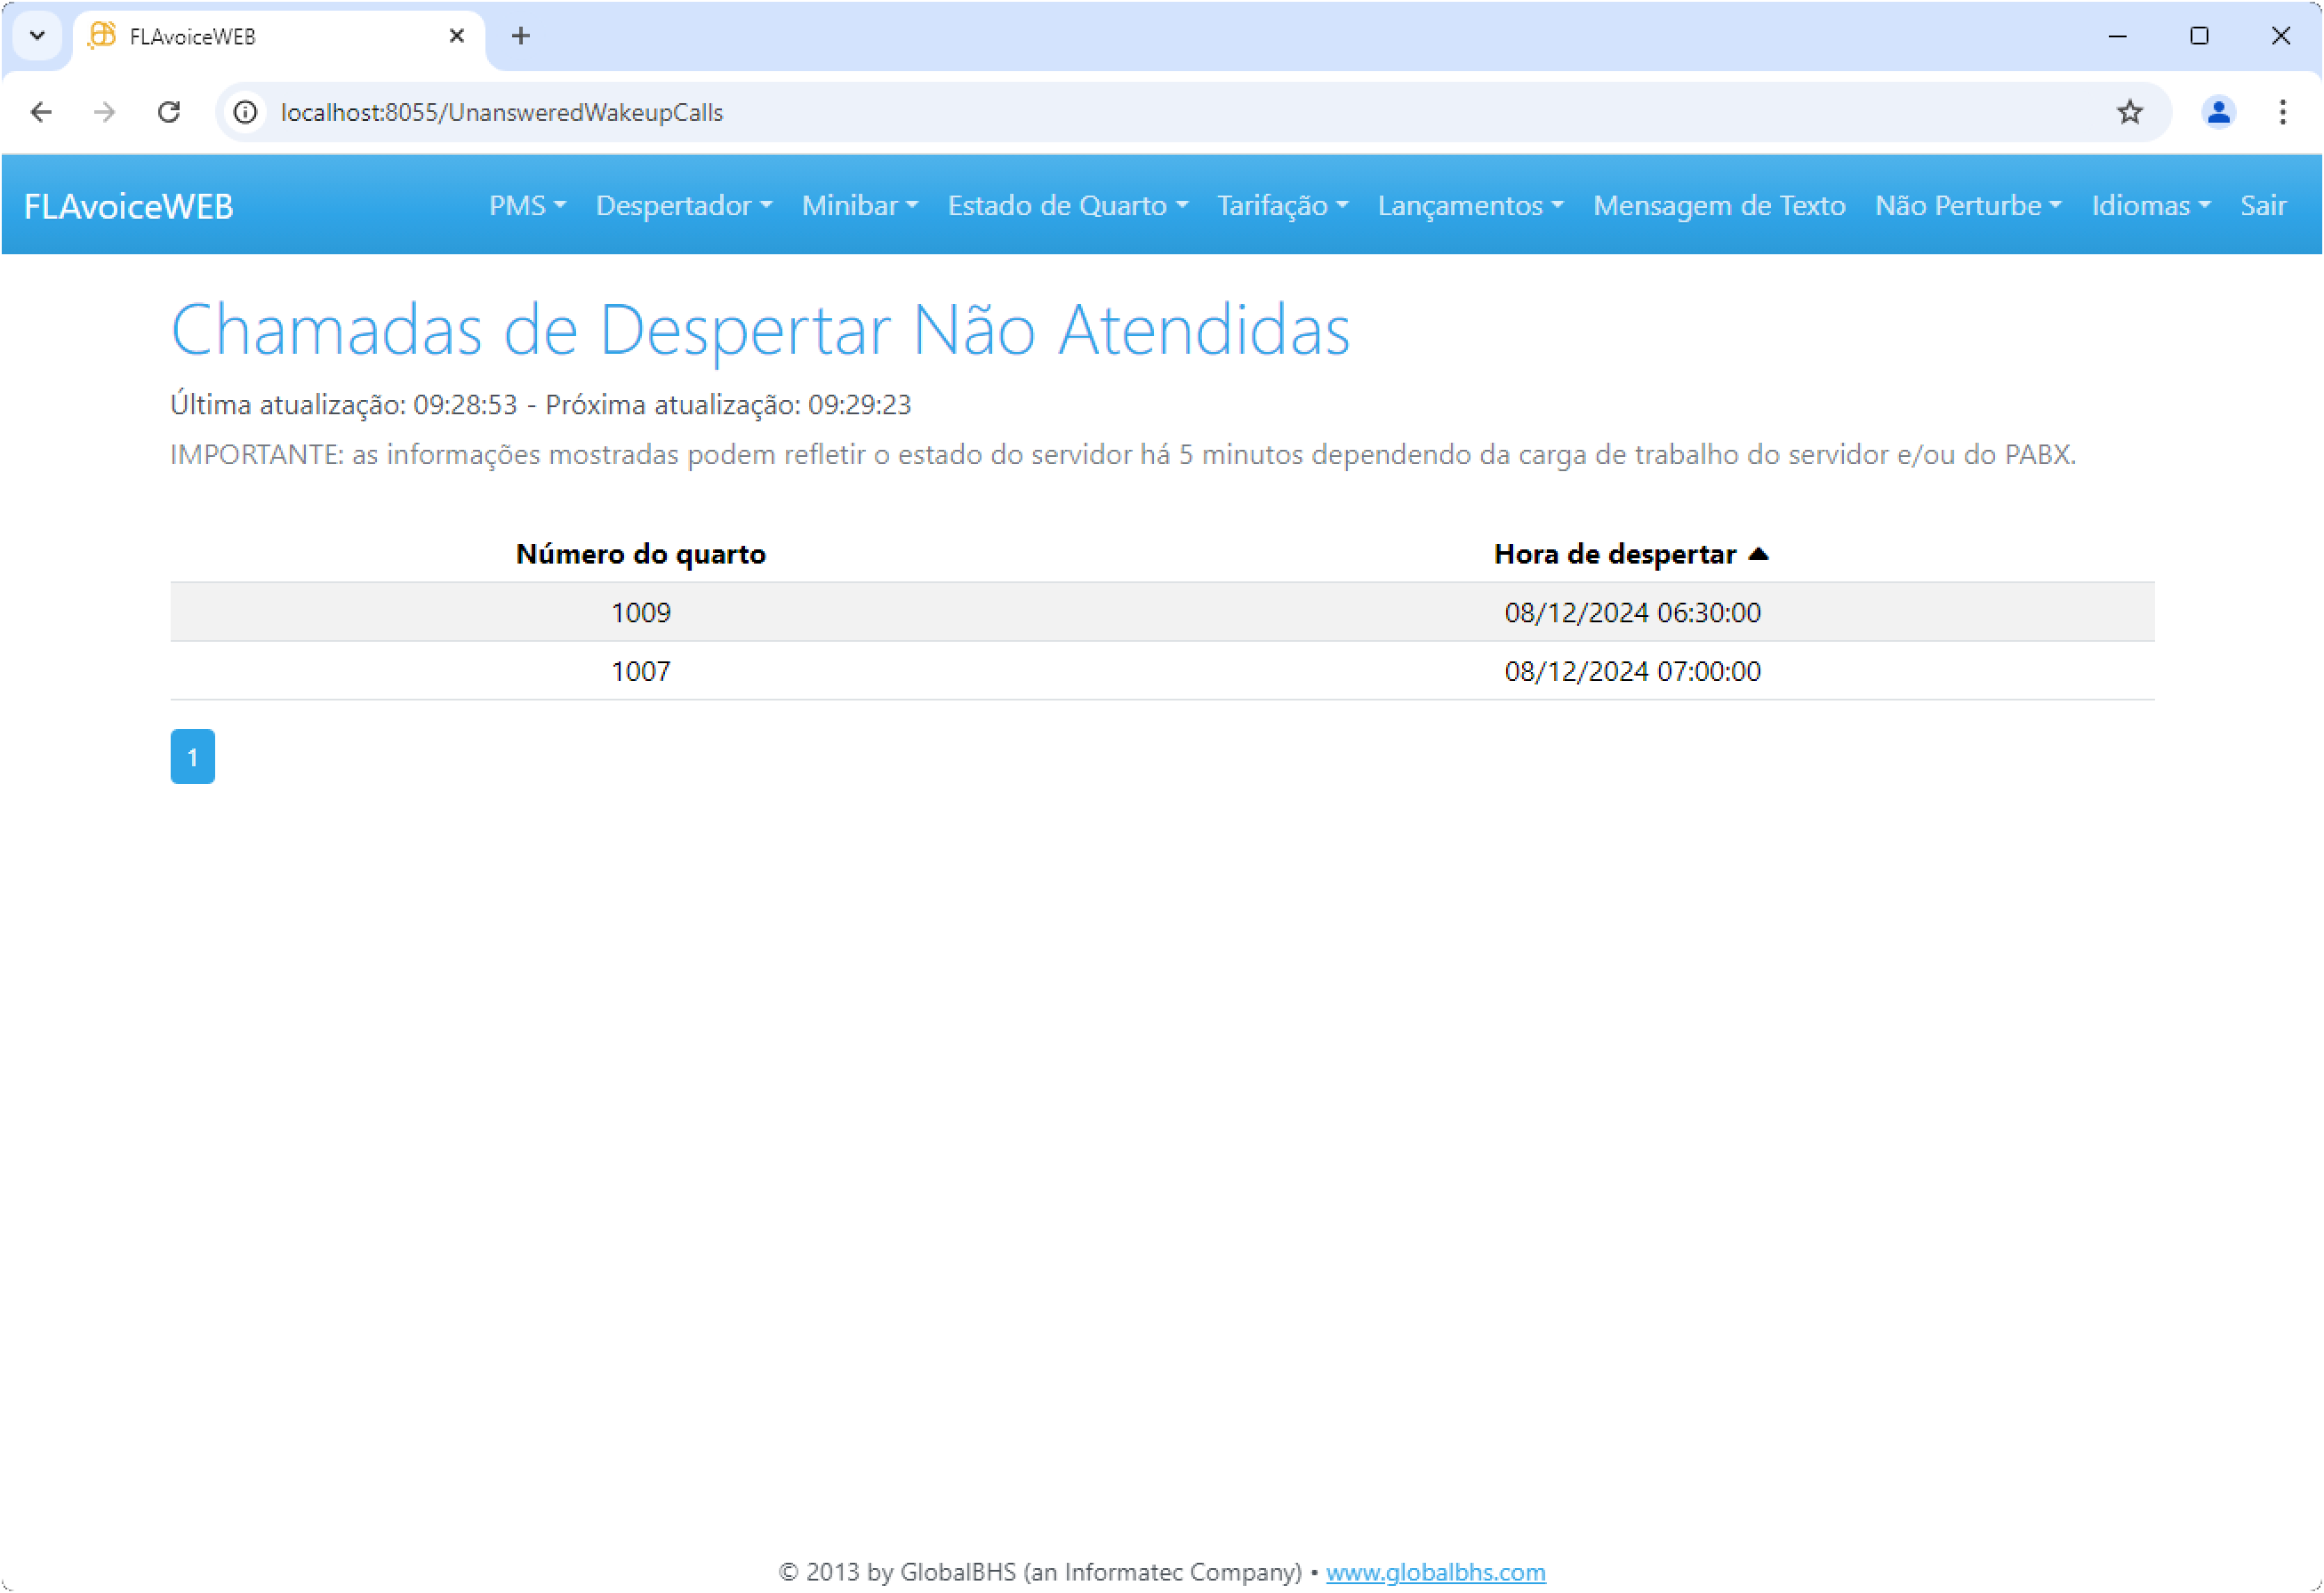2324x1593 pixels.
Task: Expand the PMS dropdown menu
Action: coord(527,205)
